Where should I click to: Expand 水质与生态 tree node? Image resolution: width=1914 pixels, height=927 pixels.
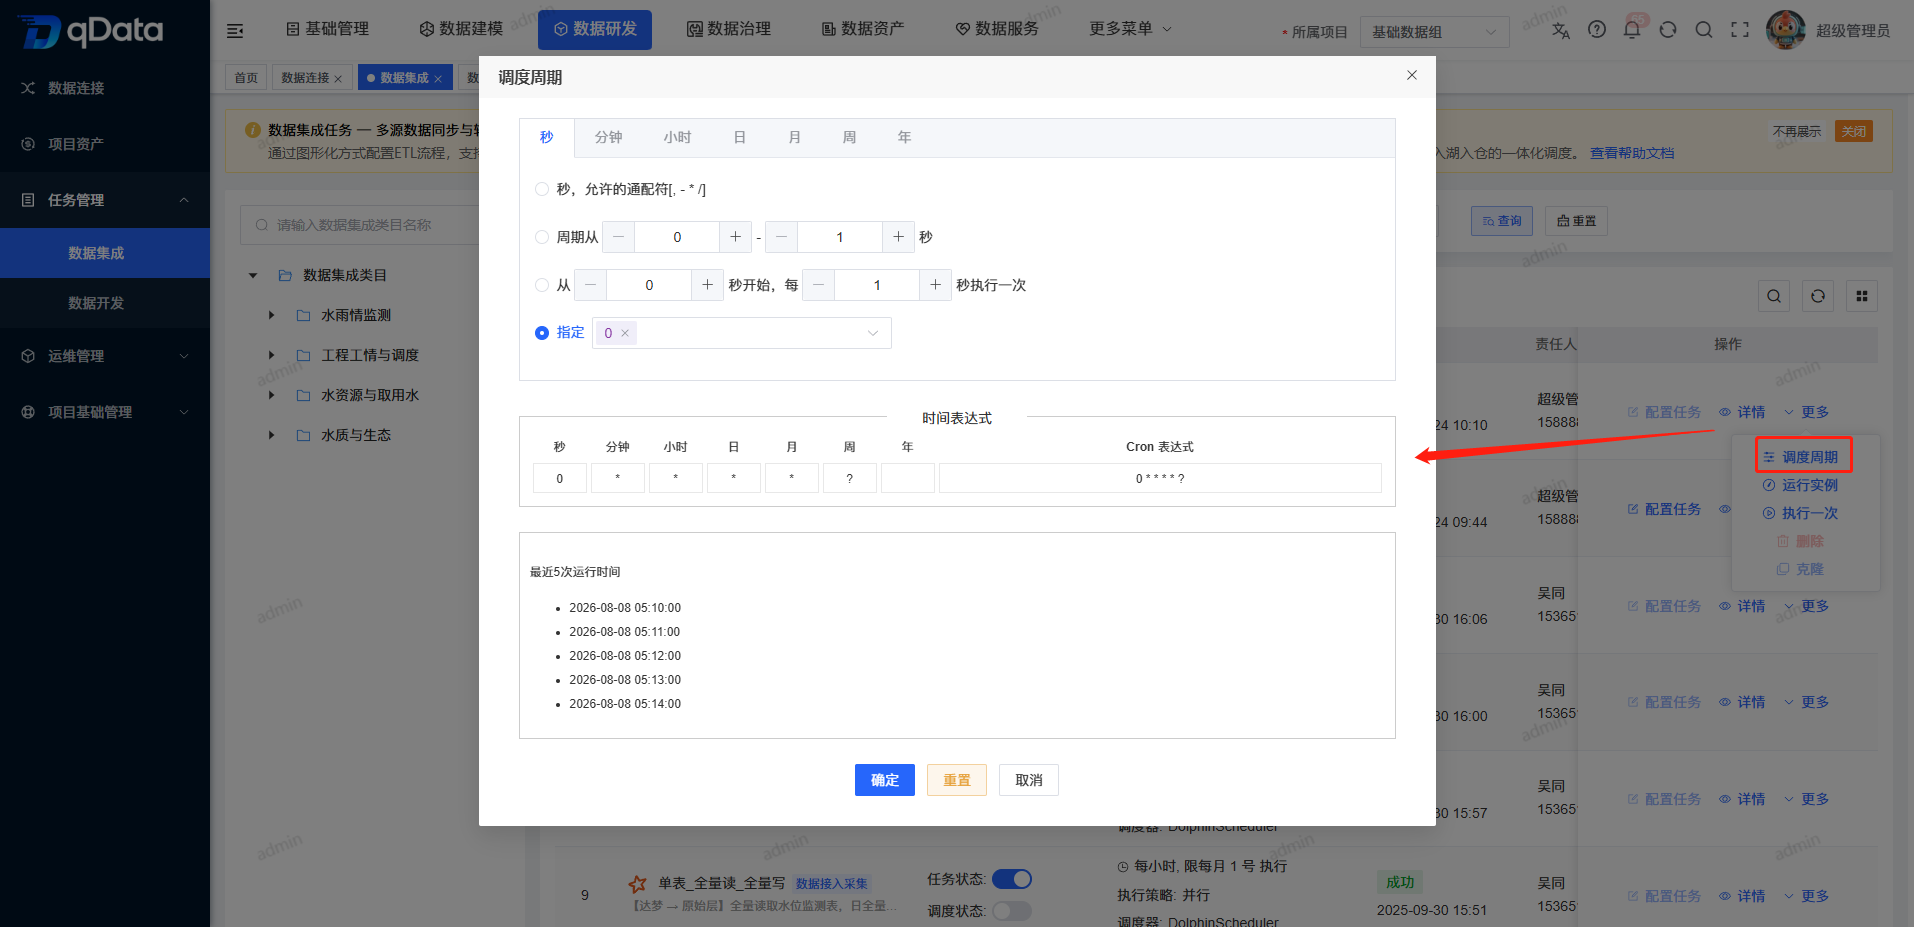click(x=271, y=435)
